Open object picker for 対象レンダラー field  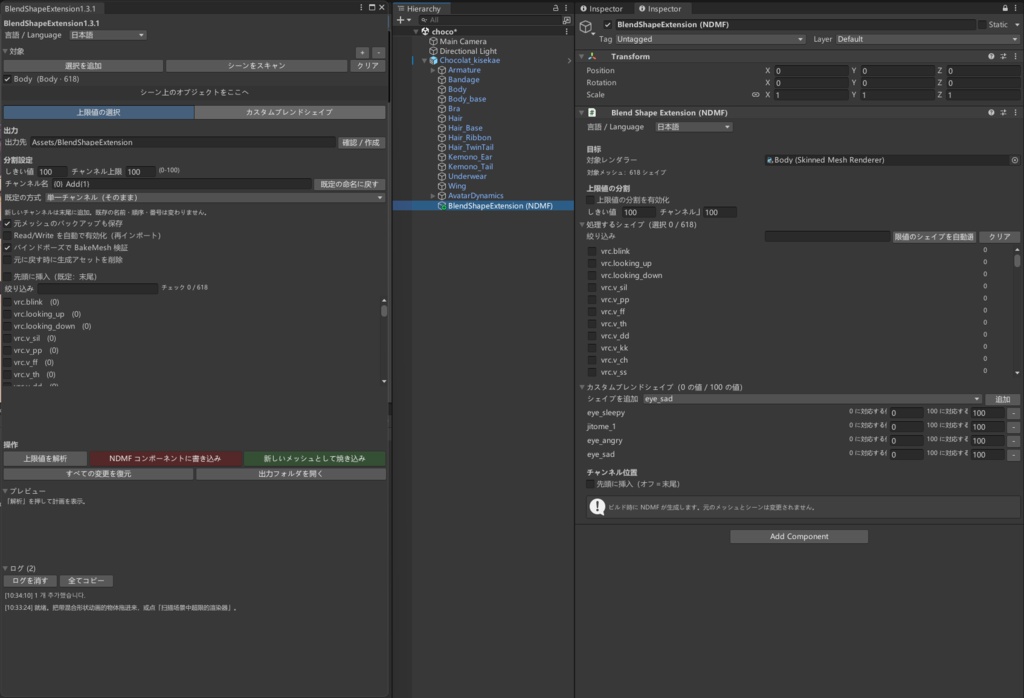1015,160
